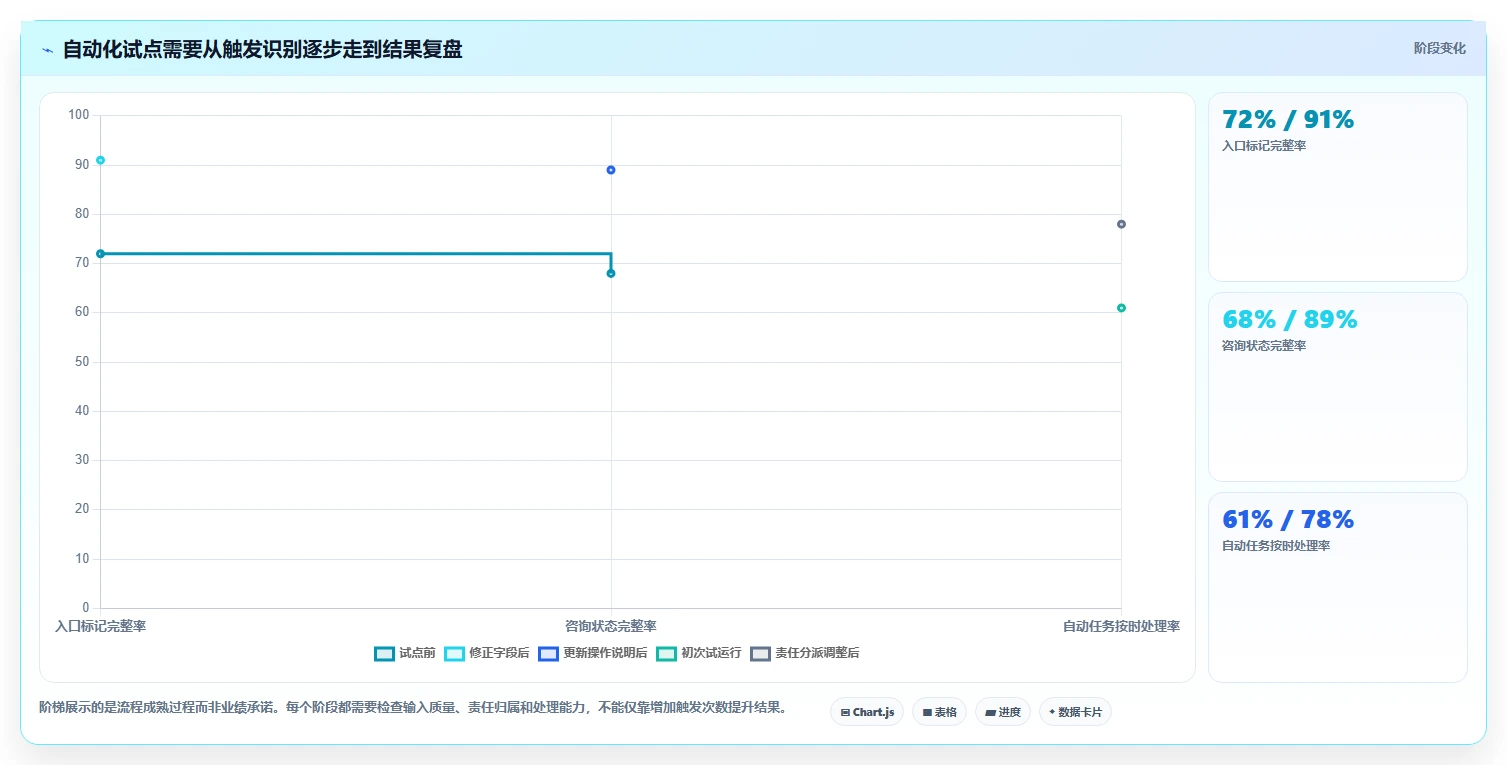The height and width of the screenshot is (765, 1507).
Task: Click the 阶段变化 label in header
Action: click(x=1440, y=48)
